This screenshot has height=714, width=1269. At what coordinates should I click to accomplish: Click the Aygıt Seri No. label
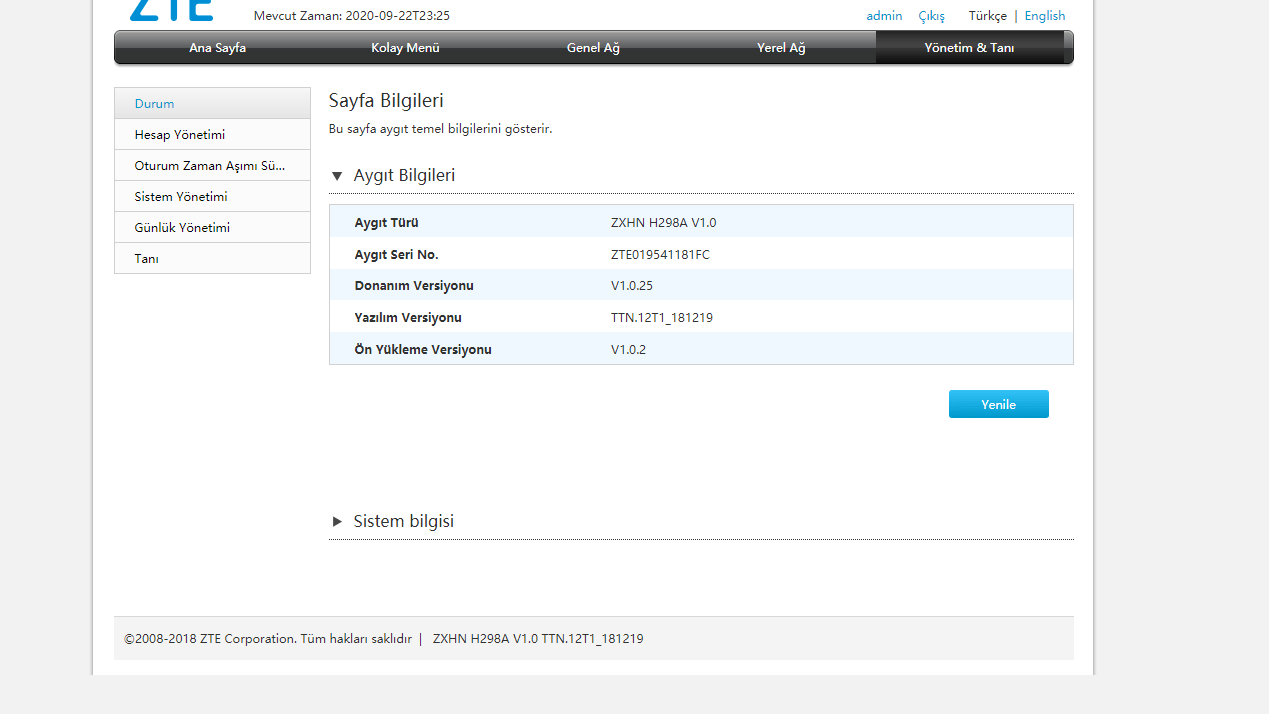tap(396, 254)
